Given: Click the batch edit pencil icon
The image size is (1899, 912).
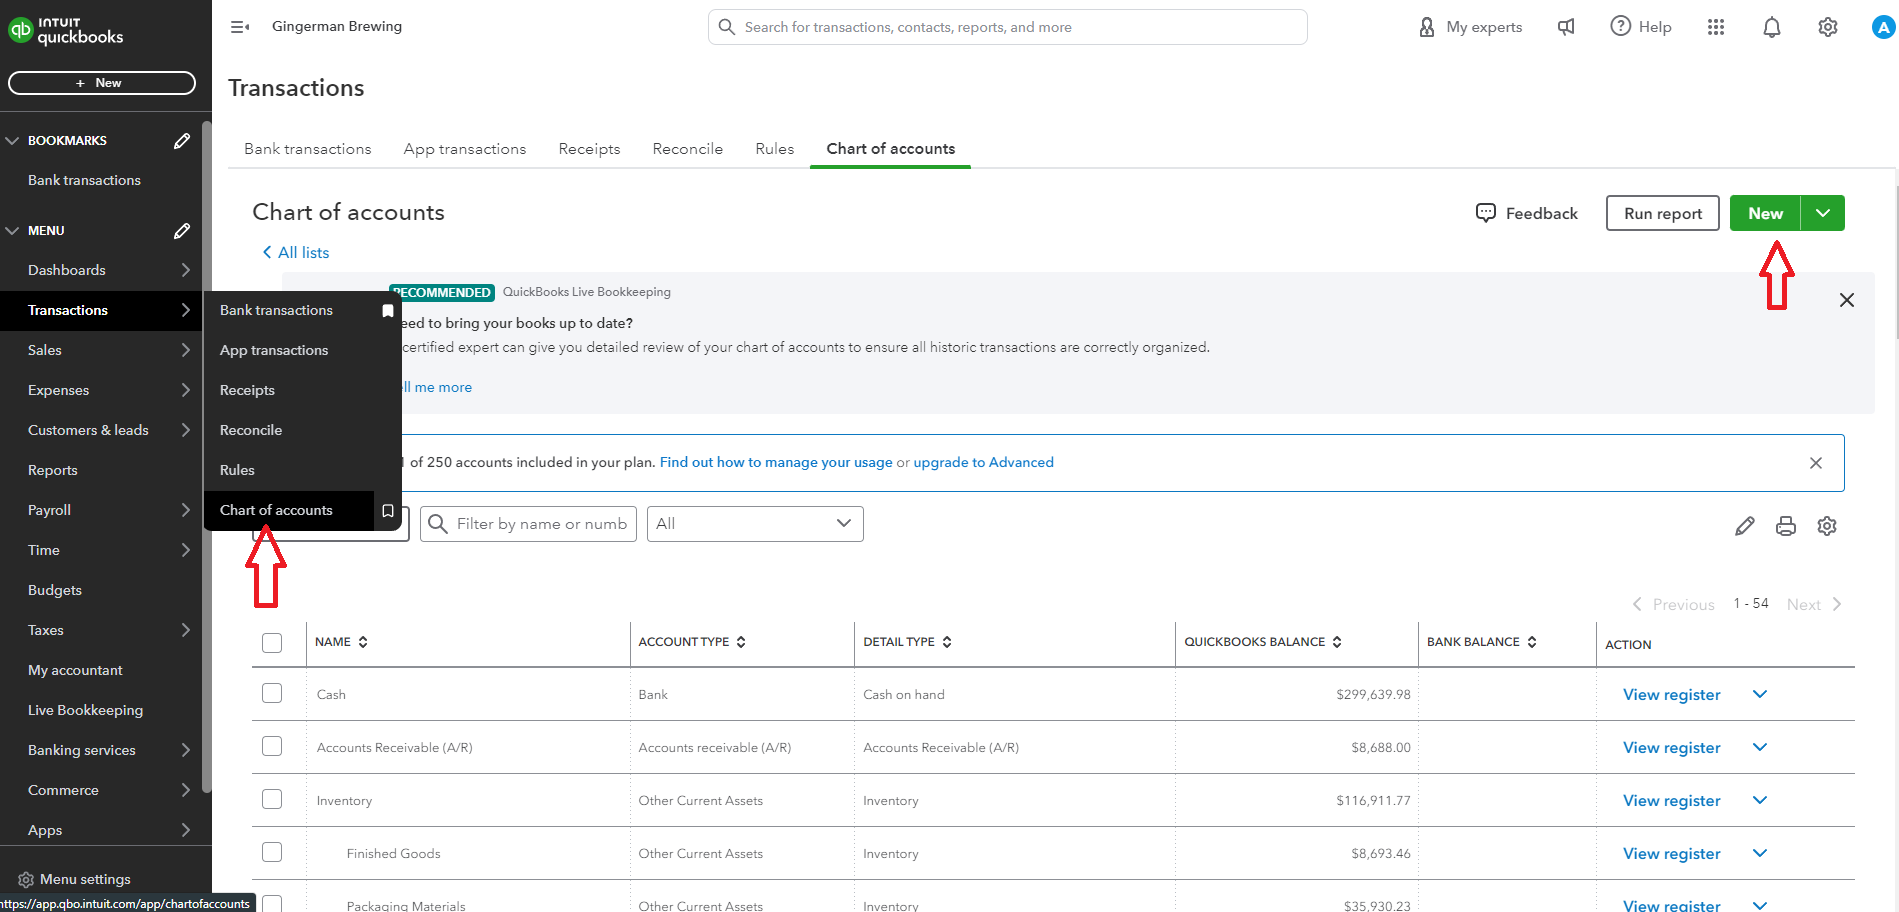Looking at the screenshot, I should (x=1745, y=526).
